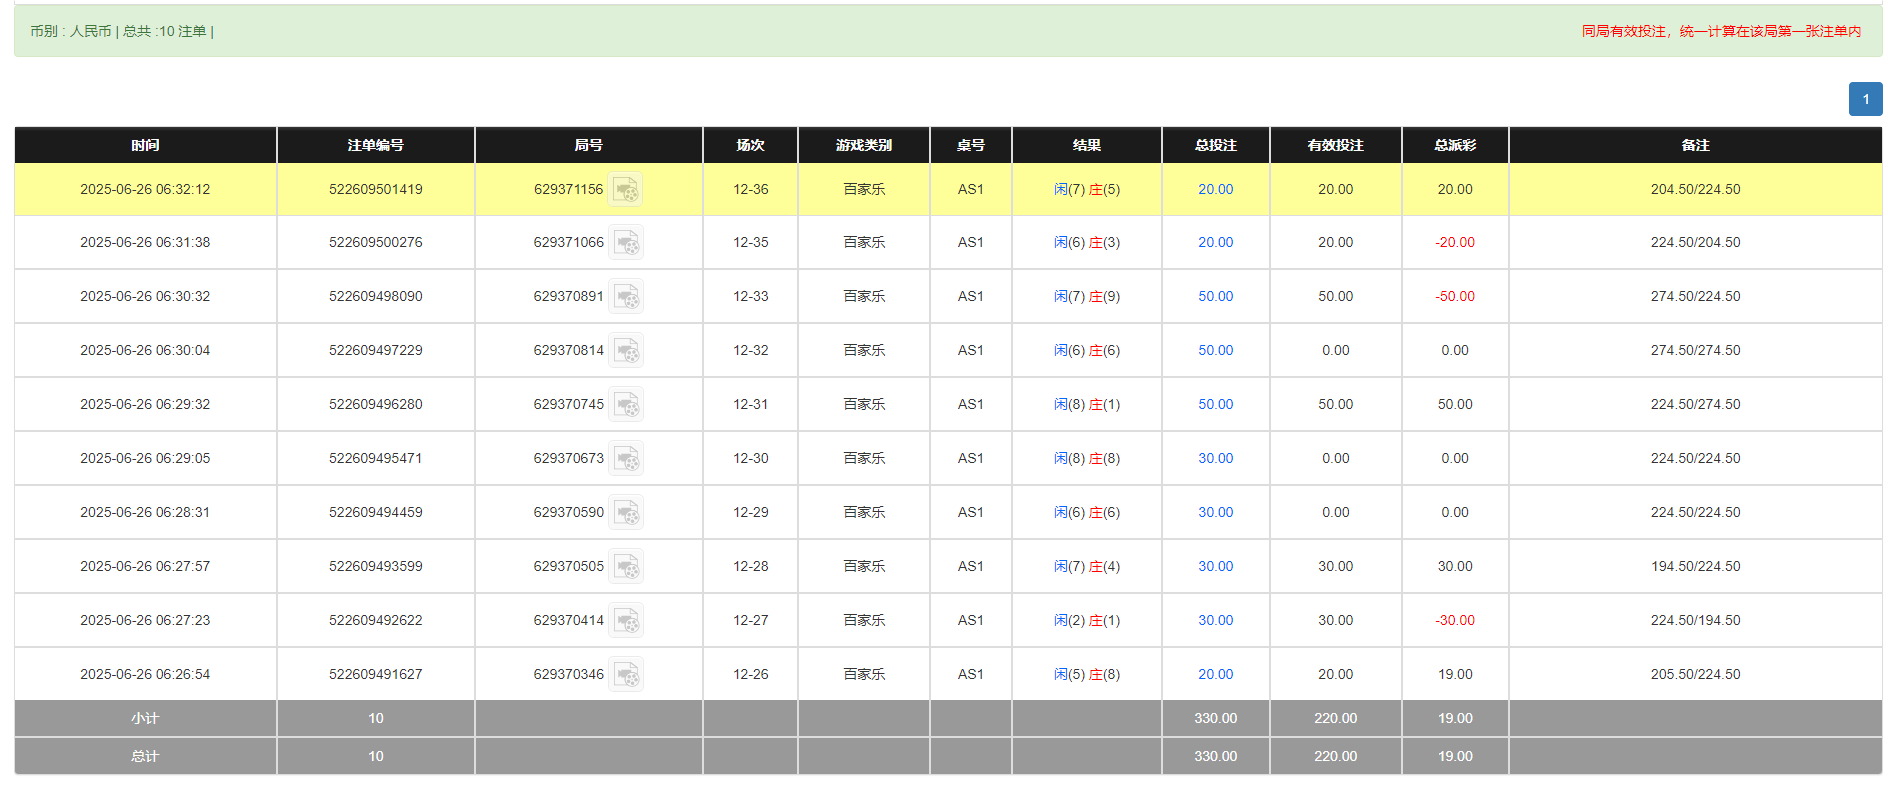Image resolution: width=1887 pixels, height=799 pixels.
Task: Open the 50.00 total bet link for round 12-33
Action: (x=1215, y=296)
